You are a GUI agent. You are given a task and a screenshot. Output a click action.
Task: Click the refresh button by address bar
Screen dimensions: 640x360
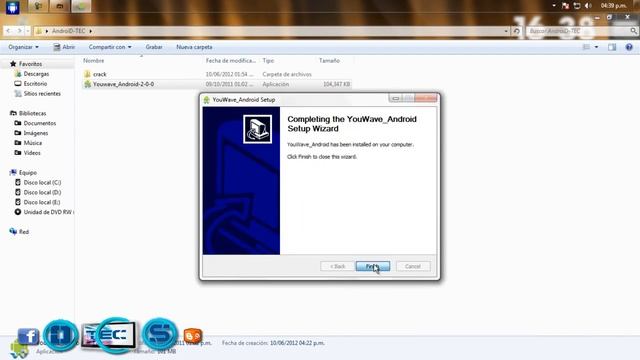point(516,31)
